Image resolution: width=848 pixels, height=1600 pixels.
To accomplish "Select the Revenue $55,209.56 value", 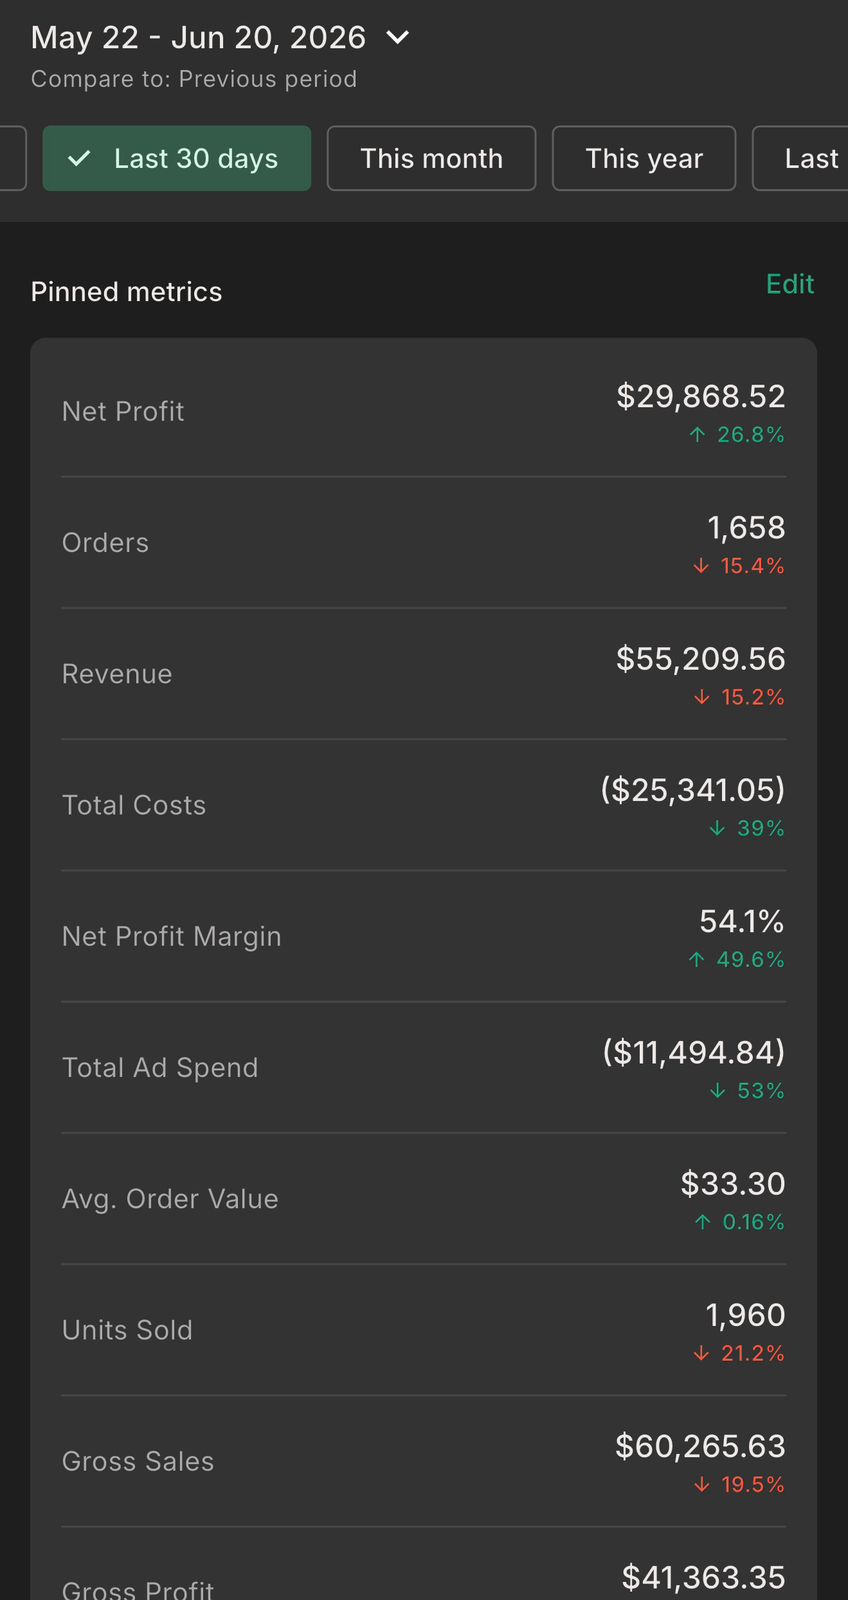I will [701, 659].
